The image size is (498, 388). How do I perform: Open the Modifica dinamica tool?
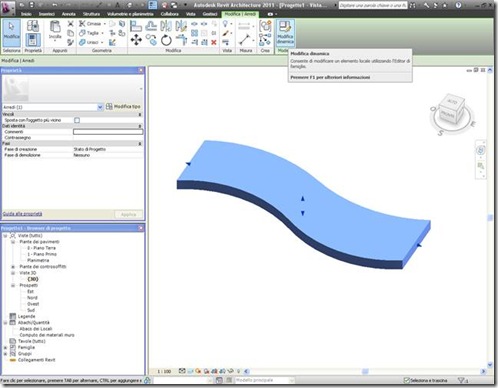285,33
